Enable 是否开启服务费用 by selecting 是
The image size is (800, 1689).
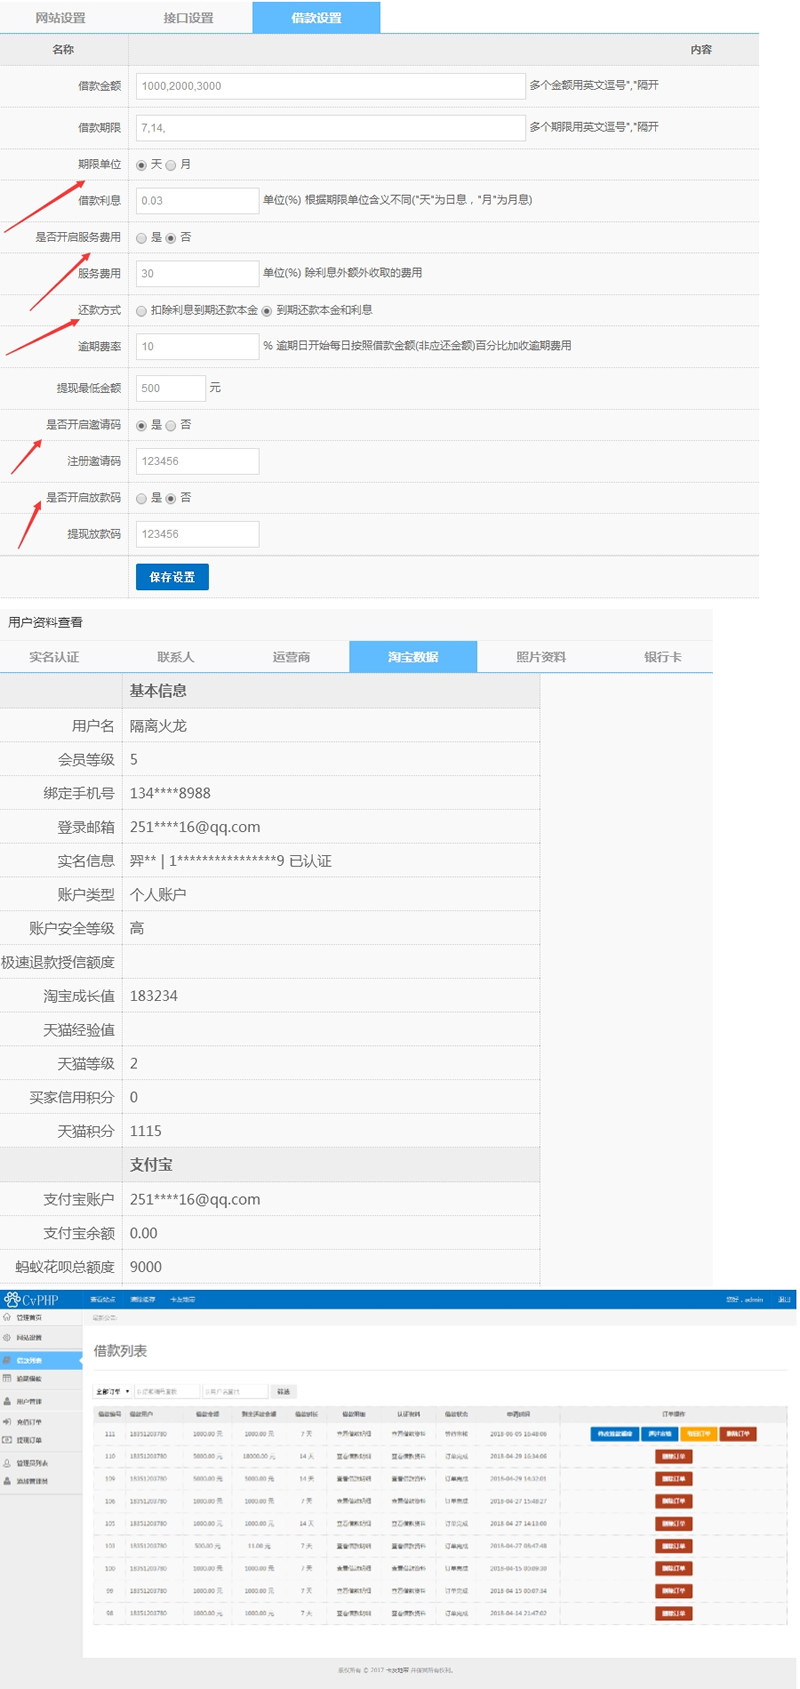[x=142, y=238]
